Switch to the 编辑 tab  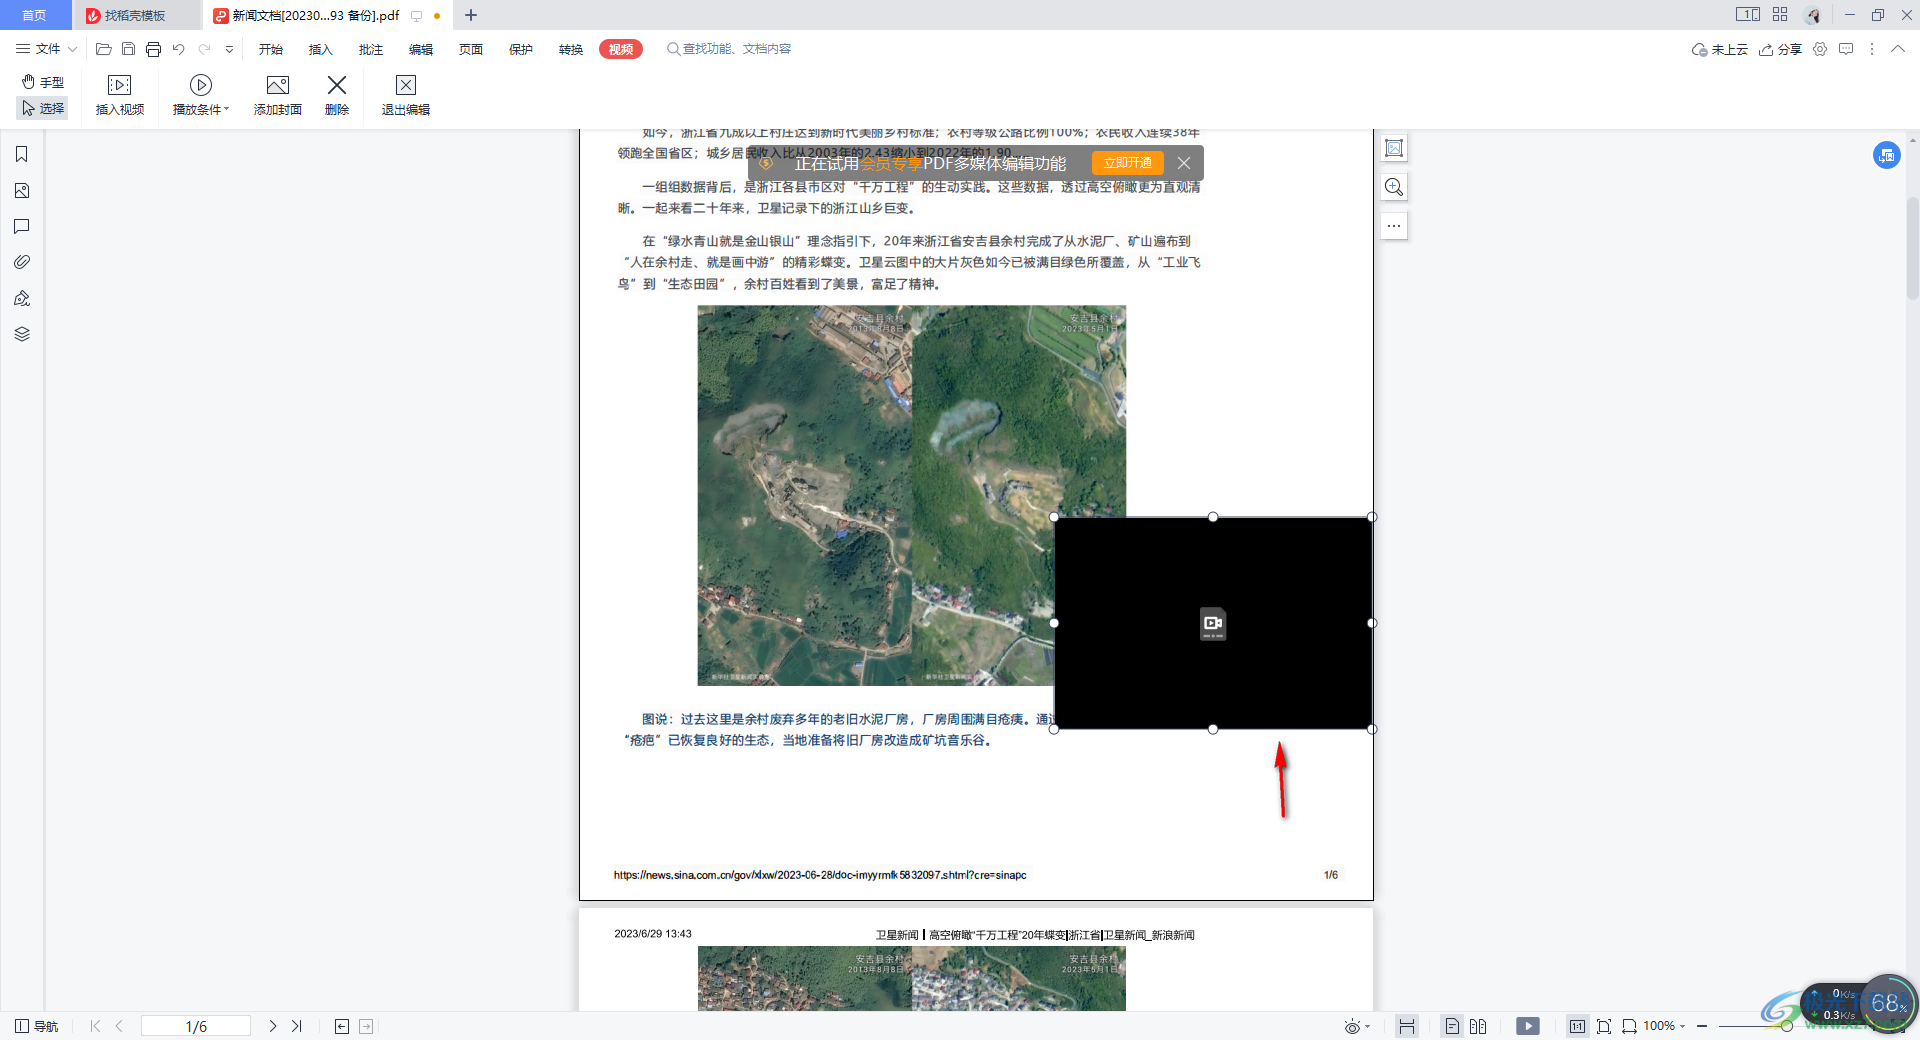(x=421, y=49)
